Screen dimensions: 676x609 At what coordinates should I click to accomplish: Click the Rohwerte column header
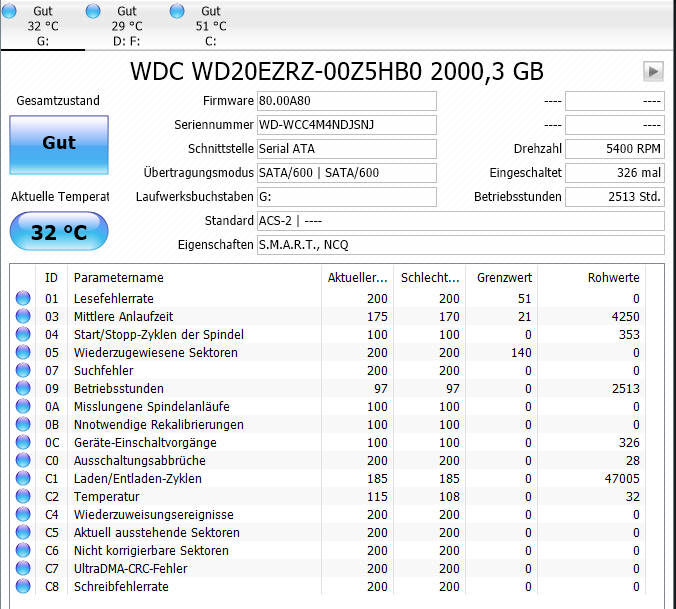click(592, 278)
